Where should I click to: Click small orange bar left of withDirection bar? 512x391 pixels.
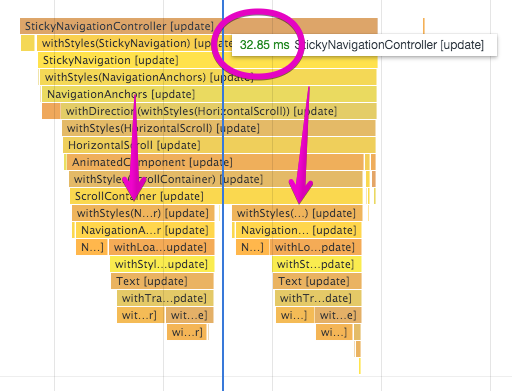pyautogui.click(x=51, y=111)
